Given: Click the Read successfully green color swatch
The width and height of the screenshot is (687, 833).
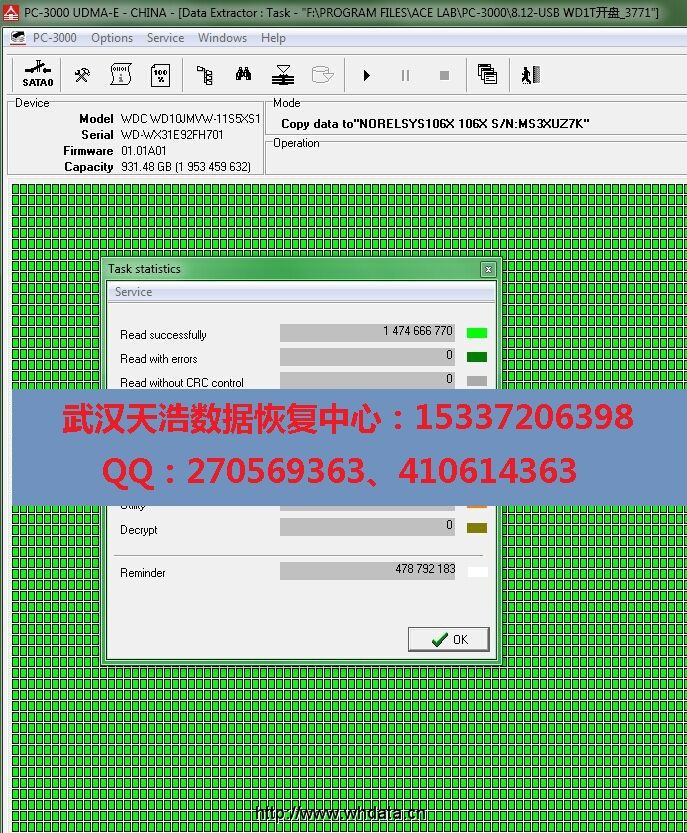Looking at the screenshot, I should click(x=477, y=333).
